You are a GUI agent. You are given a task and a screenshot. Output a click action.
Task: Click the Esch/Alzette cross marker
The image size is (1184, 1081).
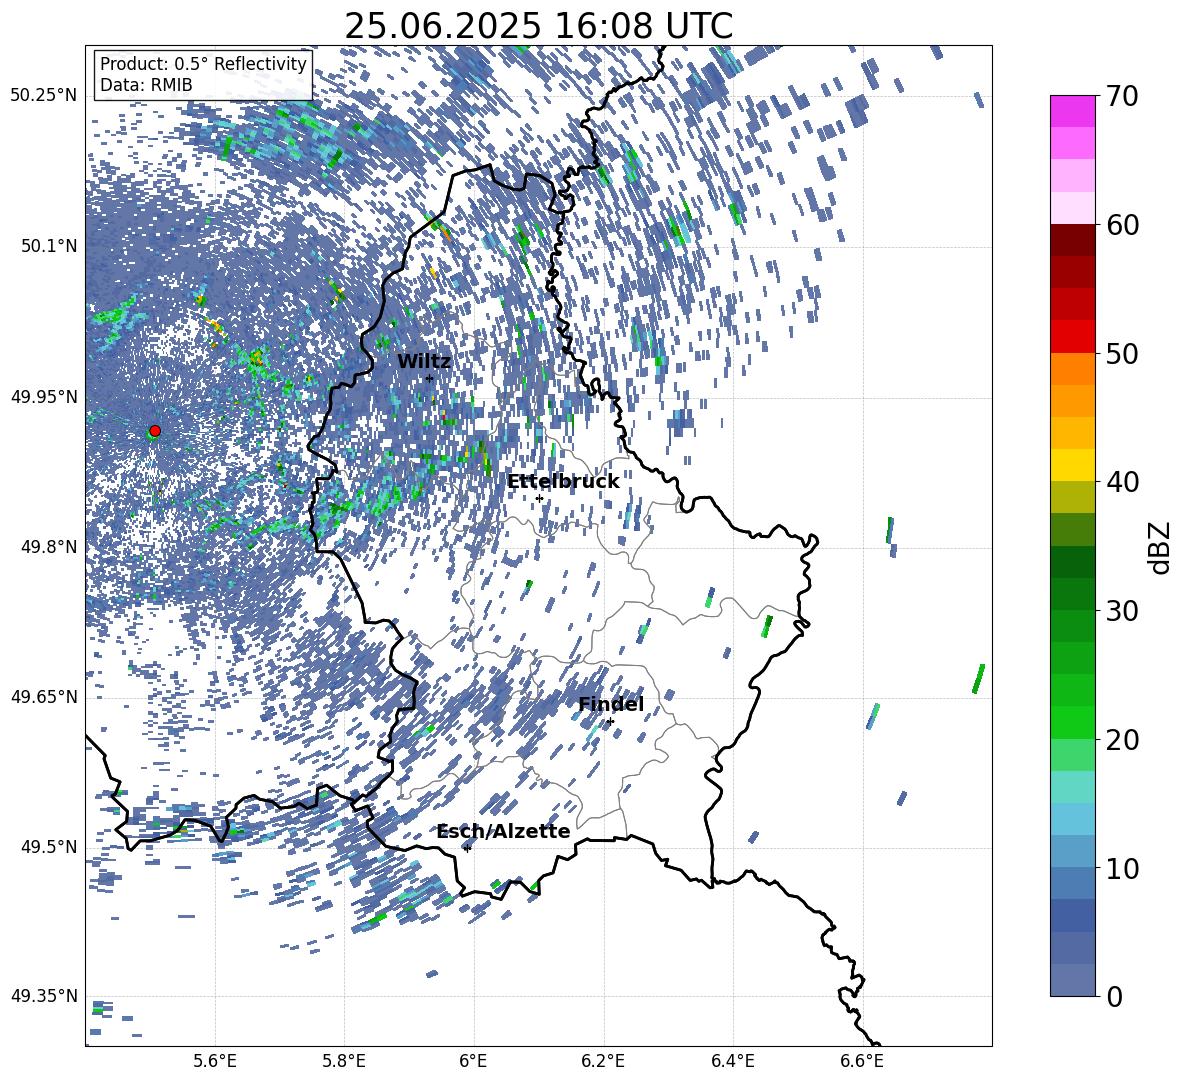tap(467, 848)
